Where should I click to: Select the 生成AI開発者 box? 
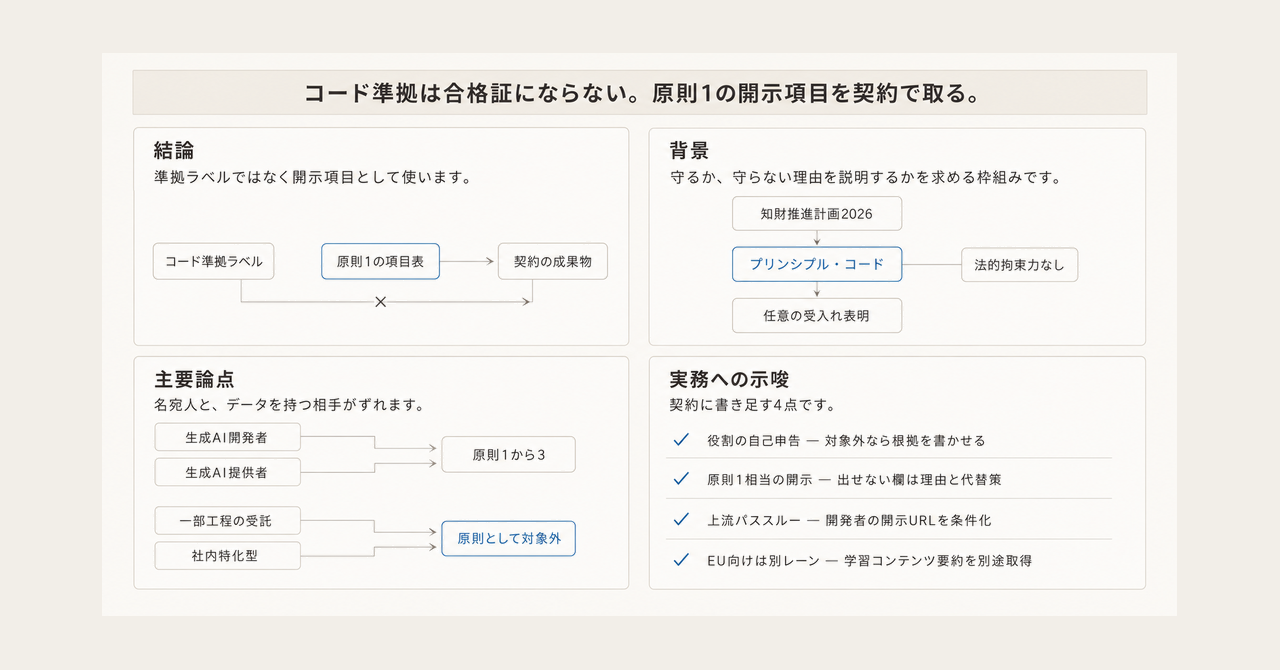[x=227, y=437]
